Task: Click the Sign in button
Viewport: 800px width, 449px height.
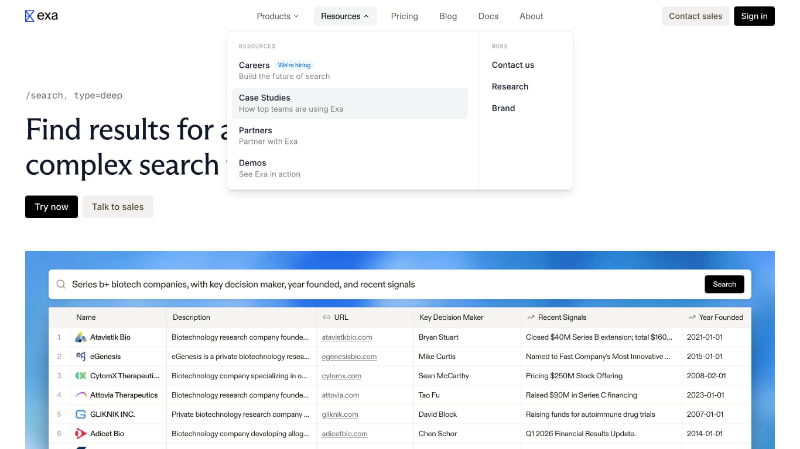Action: pyautogui.click(x=754, y=16)
